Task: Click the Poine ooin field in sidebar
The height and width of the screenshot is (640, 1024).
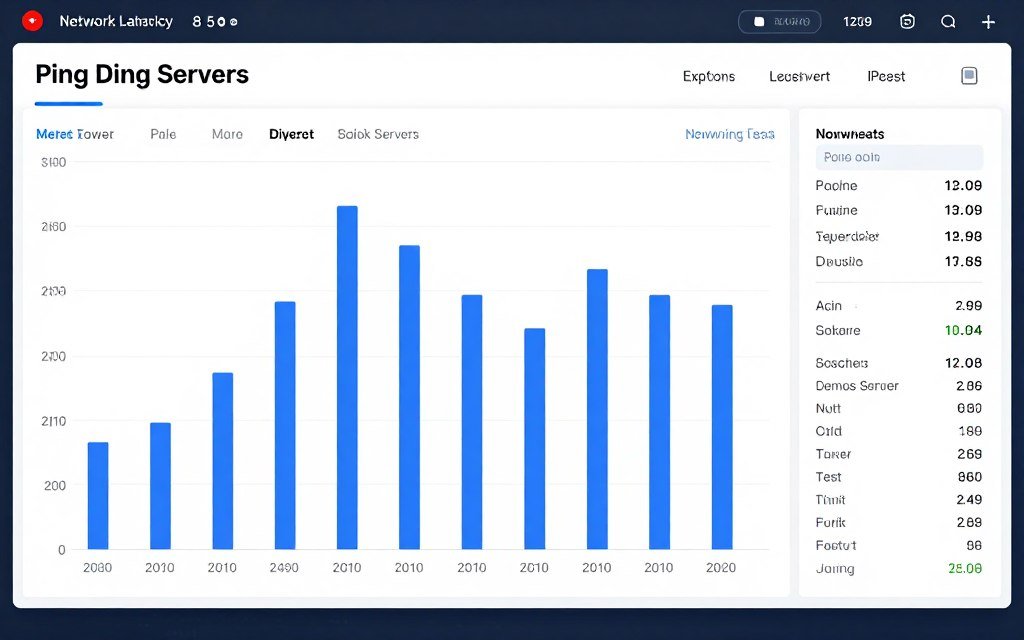Action: pos(899,157)
